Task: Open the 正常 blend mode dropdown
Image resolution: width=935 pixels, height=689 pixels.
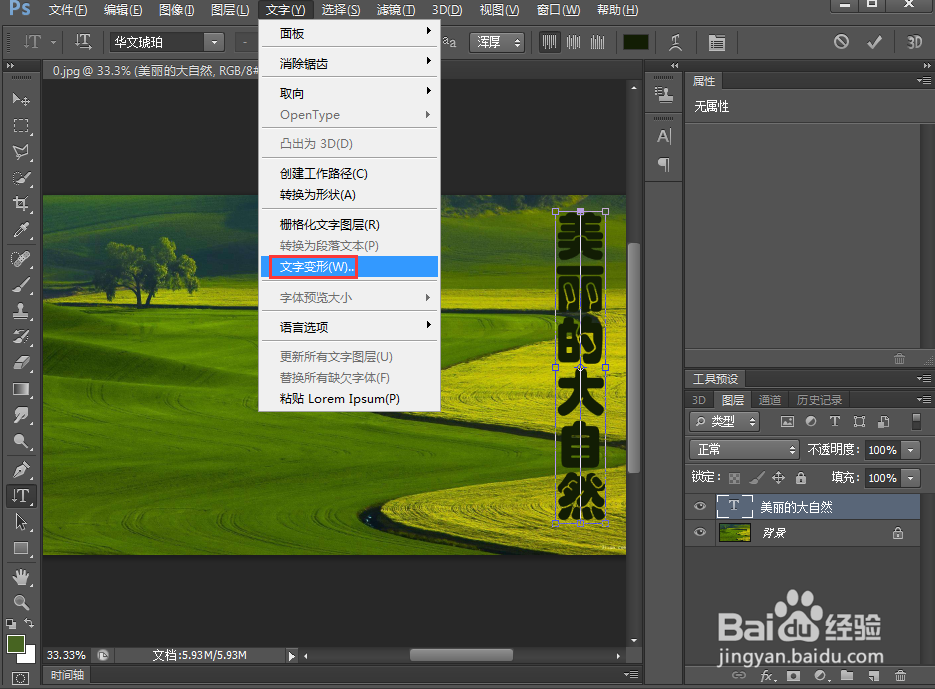Action: (x=743, y=450)
